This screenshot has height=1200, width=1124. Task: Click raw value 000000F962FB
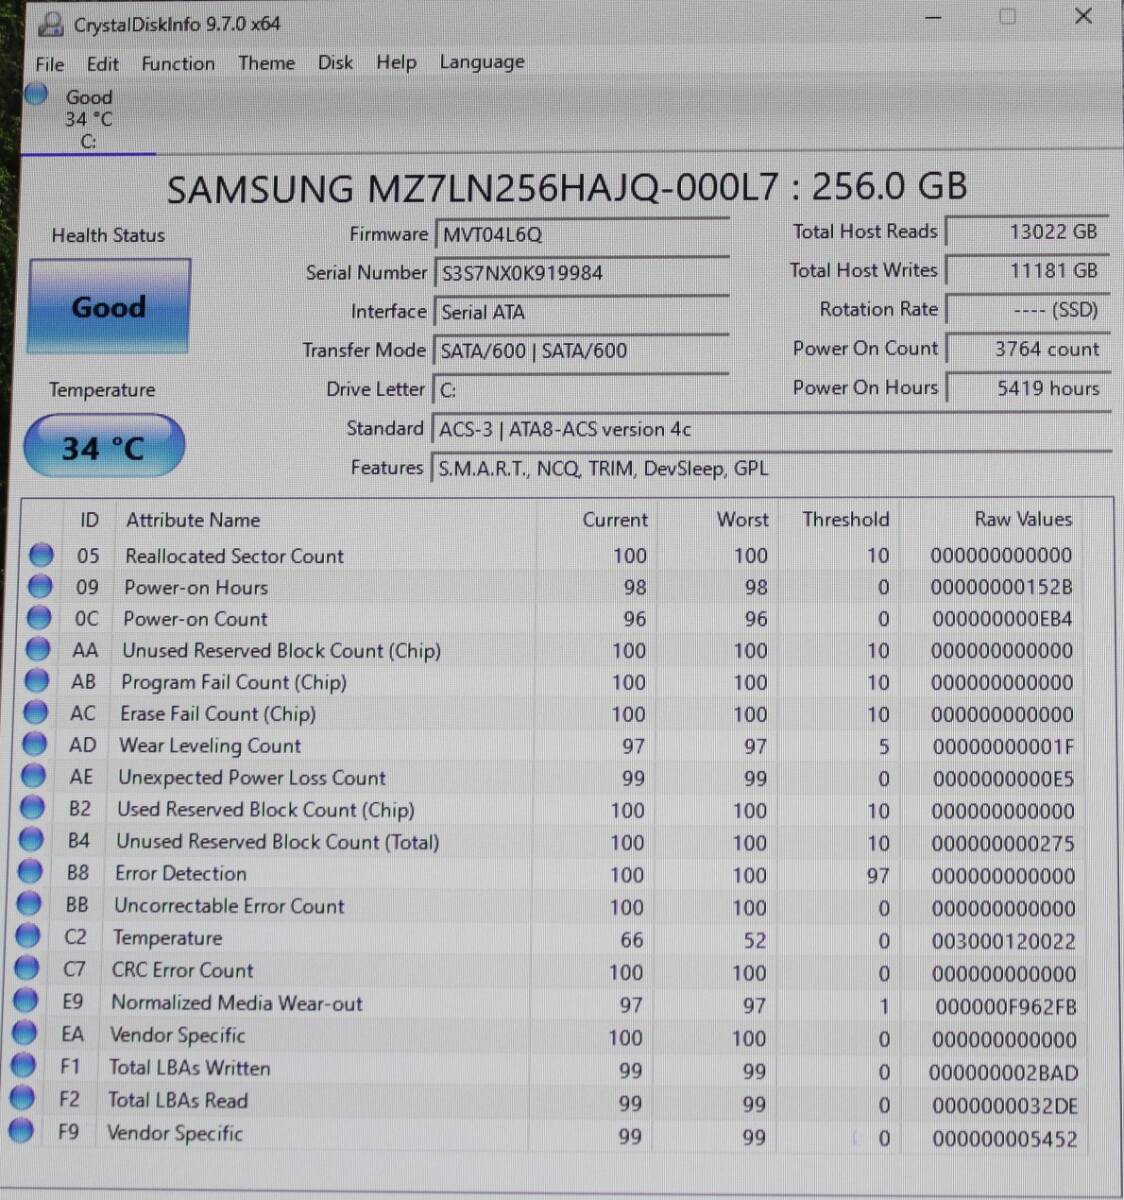1006,1006
